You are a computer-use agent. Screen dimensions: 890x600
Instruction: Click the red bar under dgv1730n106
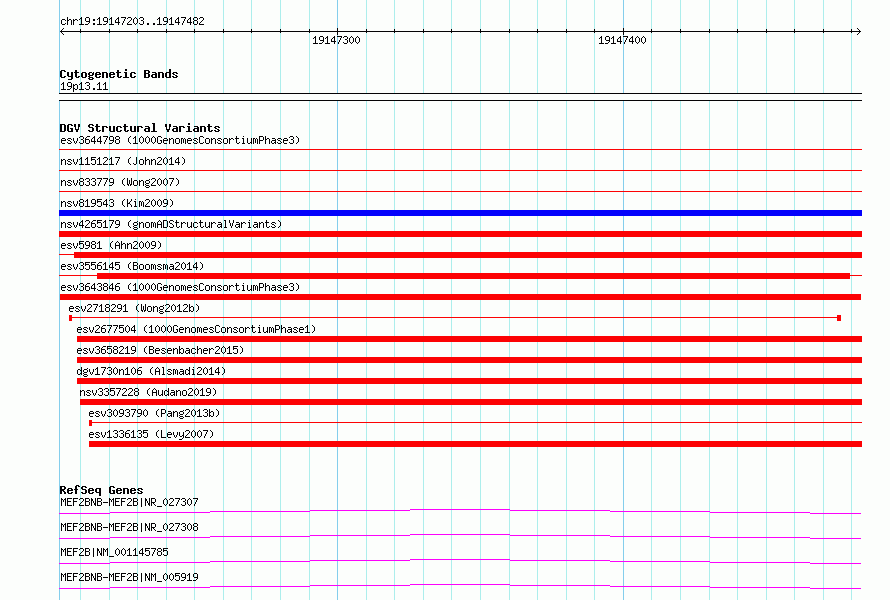[469, 381]
